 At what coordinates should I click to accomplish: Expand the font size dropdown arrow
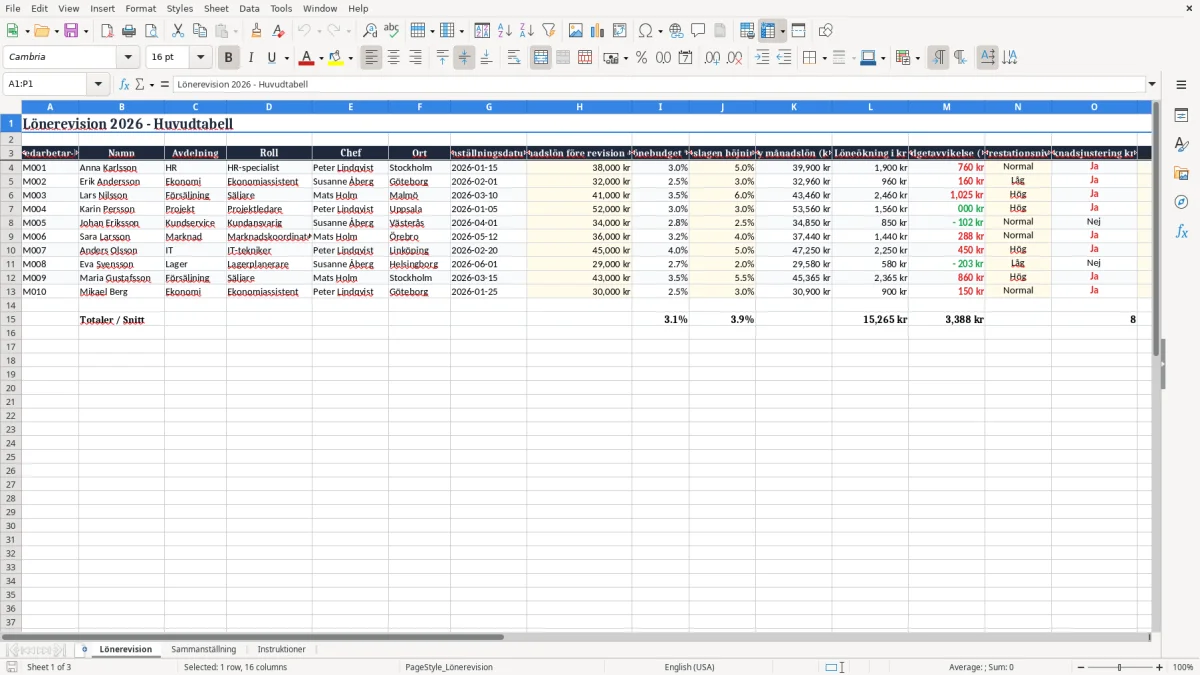point(200,58)
